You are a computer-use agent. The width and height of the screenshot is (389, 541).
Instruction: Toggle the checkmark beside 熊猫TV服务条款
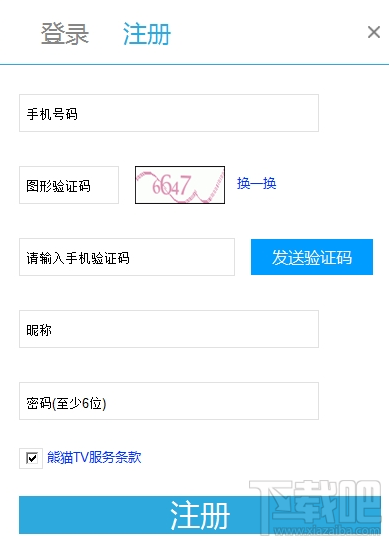point(31,458)
